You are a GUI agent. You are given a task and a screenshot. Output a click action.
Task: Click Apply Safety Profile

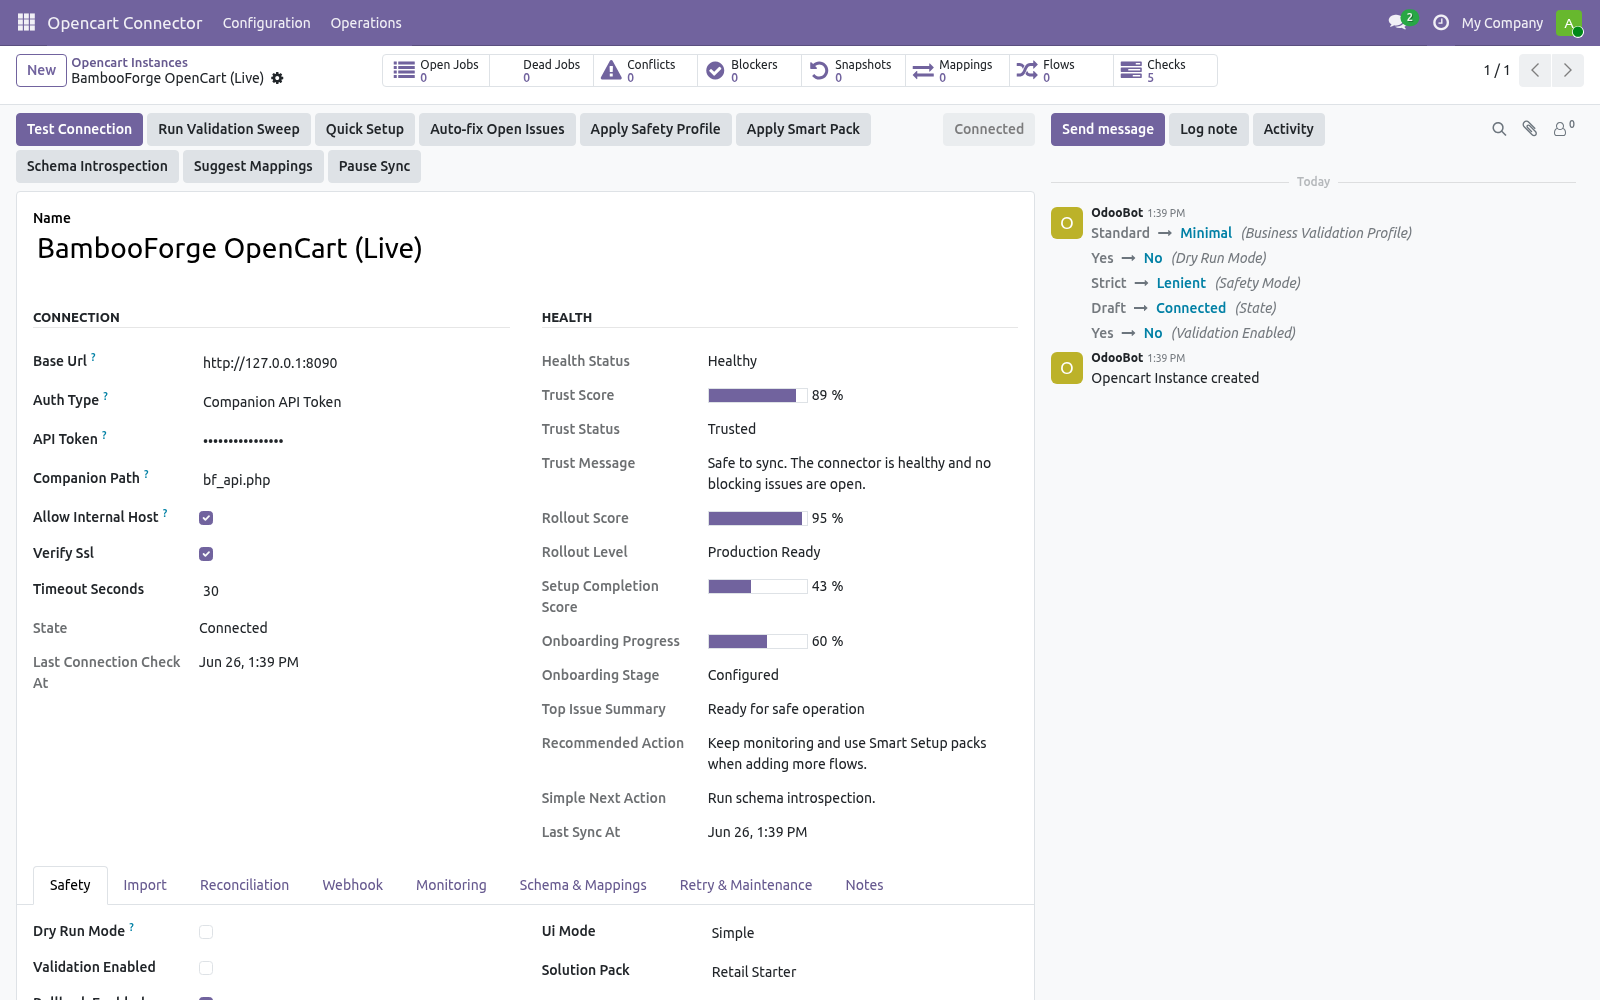coord(655,129)
